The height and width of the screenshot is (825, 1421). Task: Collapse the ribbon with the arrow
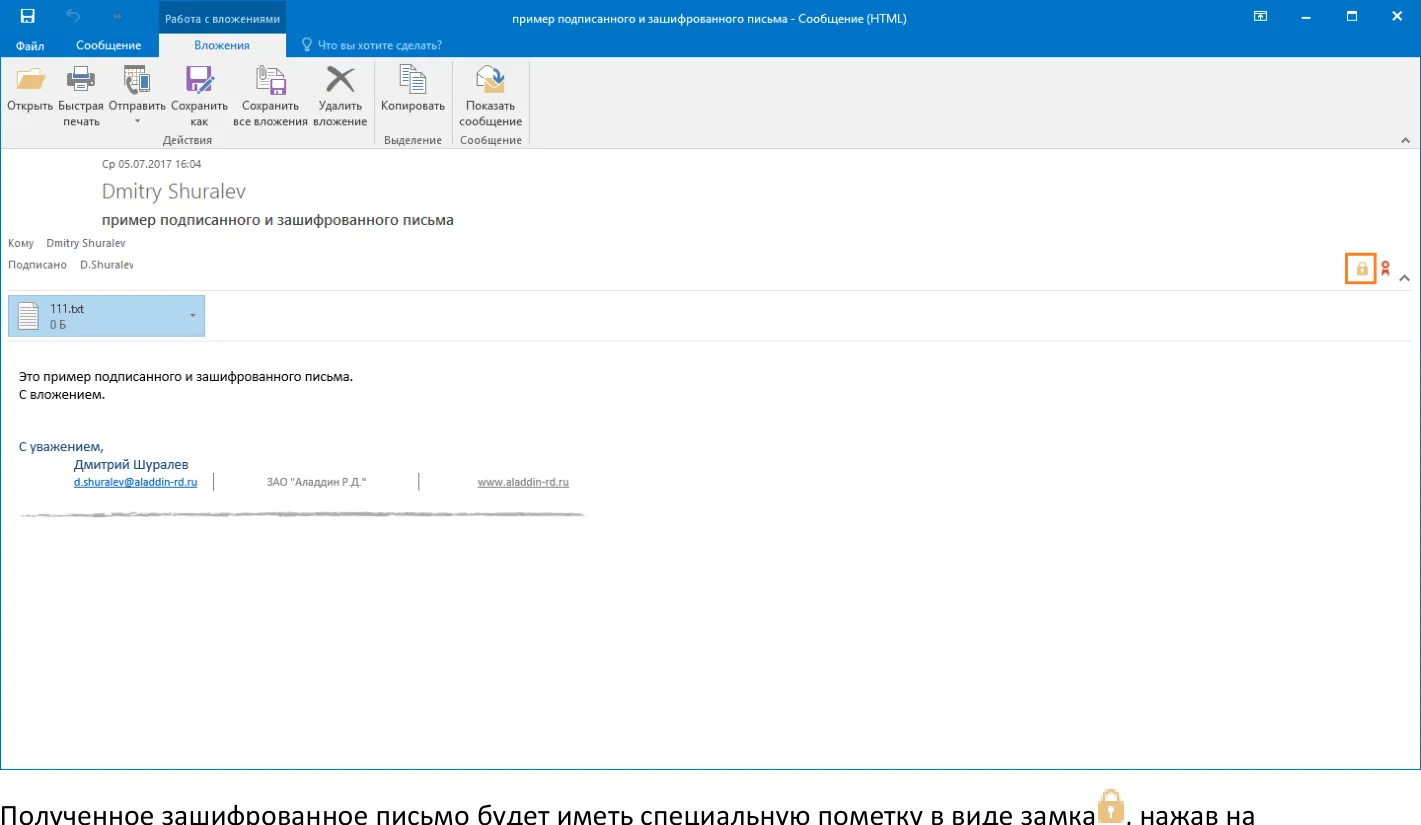(1405, 141)
